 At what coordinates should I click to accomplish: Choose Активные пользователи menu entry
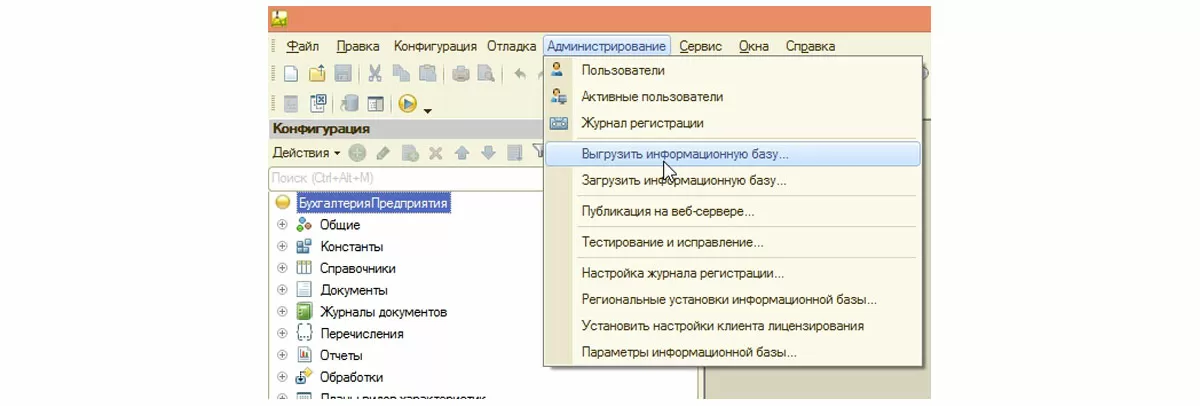click(731, 97)
